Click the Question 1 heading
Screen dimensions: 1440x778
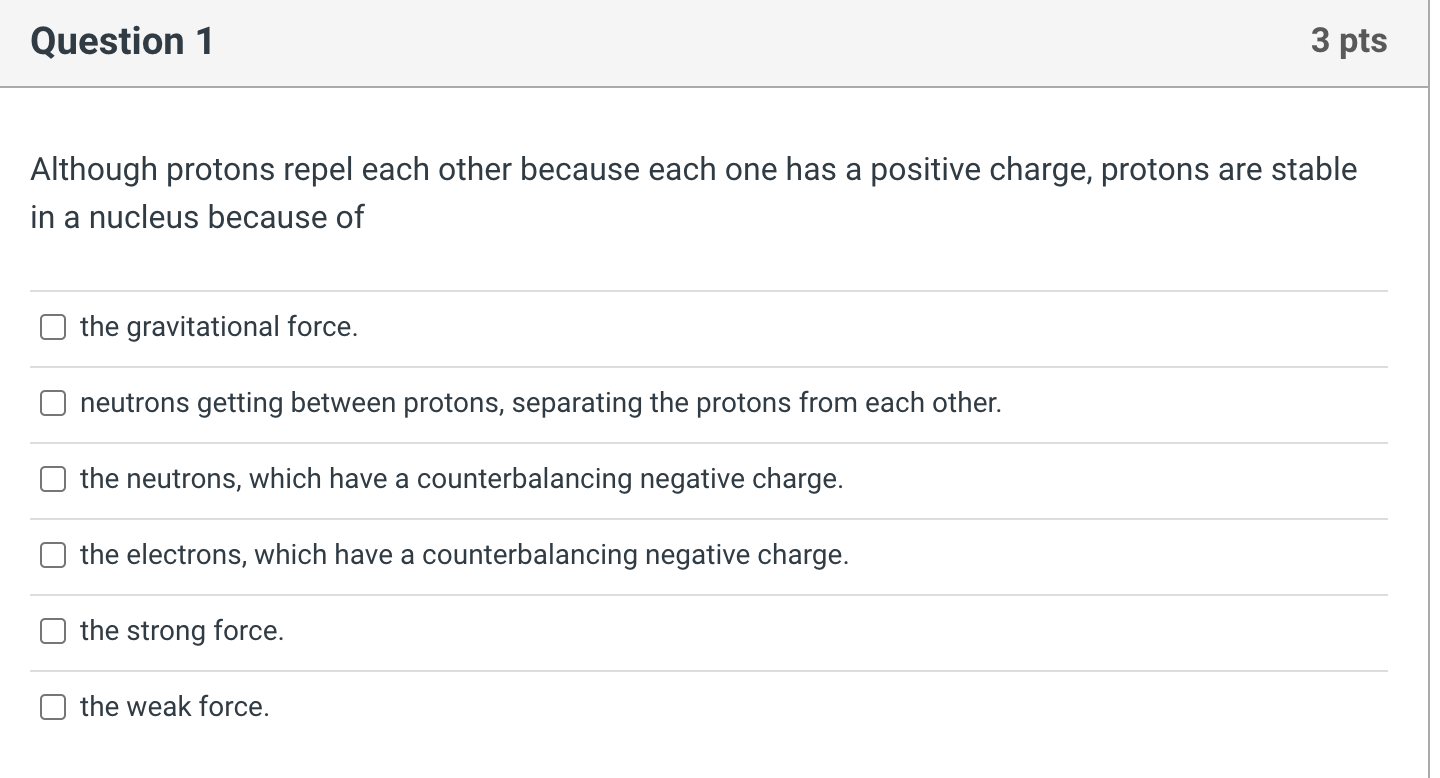[x=120, y=41]
